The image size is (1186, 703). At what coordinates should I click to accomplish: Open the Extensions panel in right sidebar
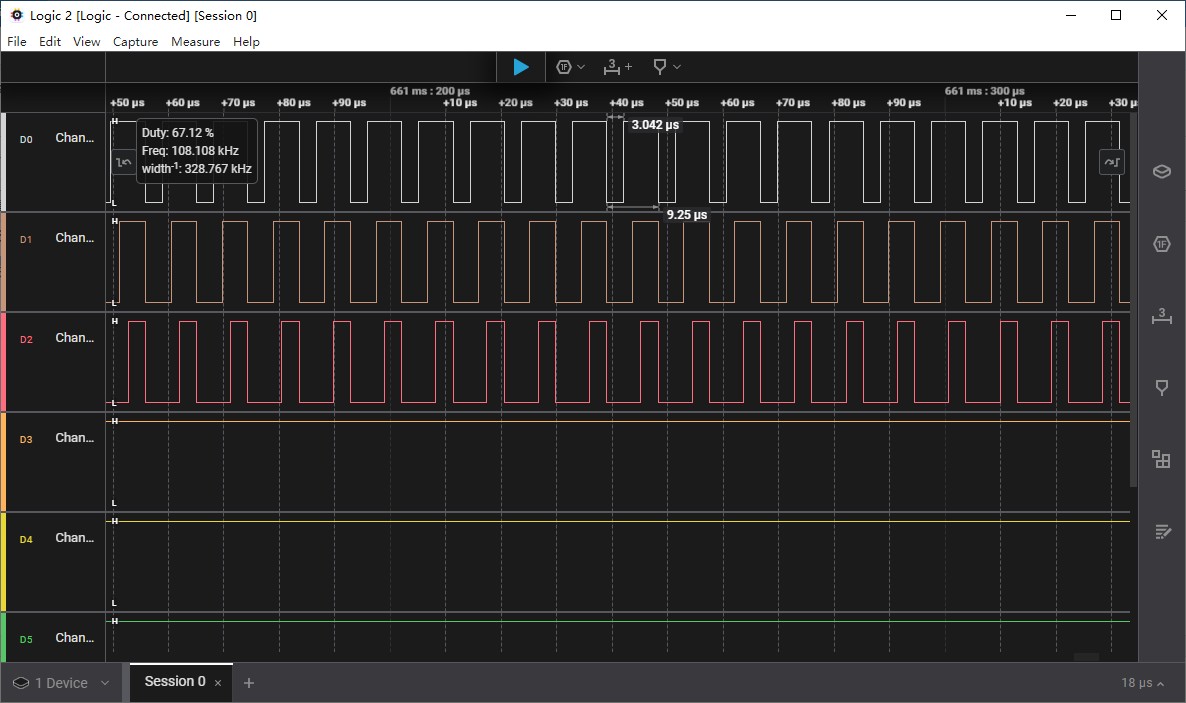(x=1161, y=459)
